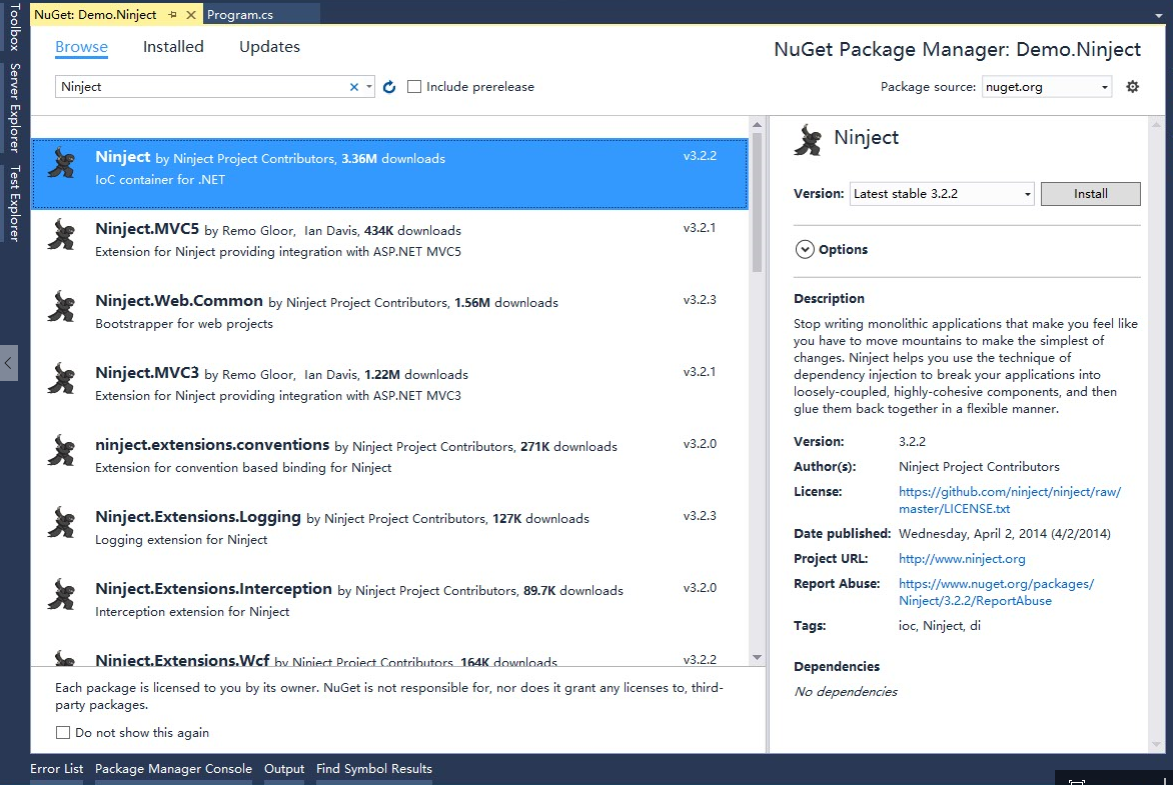Open the document tabs overflow arrow
The width and height of the screenshot is (1173, 785).
coord(1158,15)
